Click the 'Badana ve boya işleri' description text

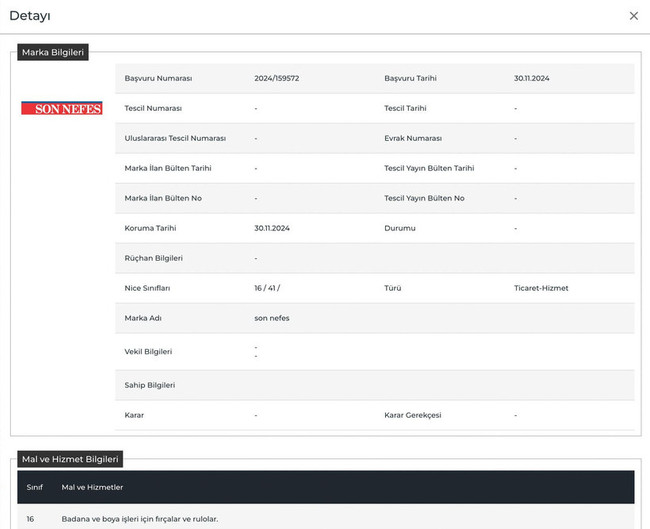tap(140, 519)
